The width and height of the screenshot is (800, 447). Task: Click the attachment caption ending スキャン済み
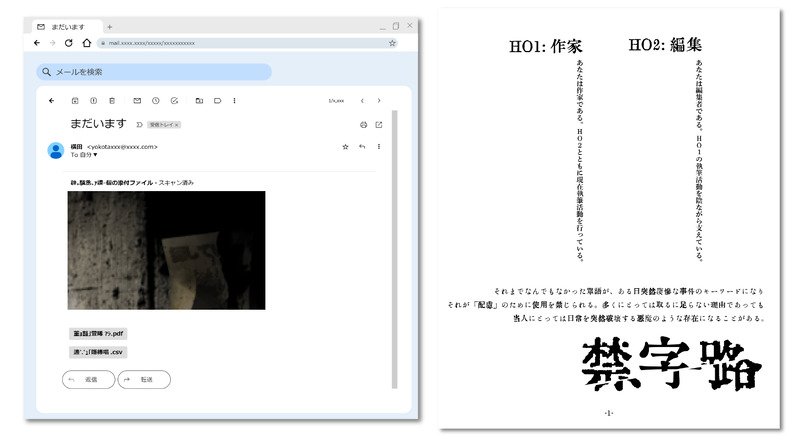[132, 183]
